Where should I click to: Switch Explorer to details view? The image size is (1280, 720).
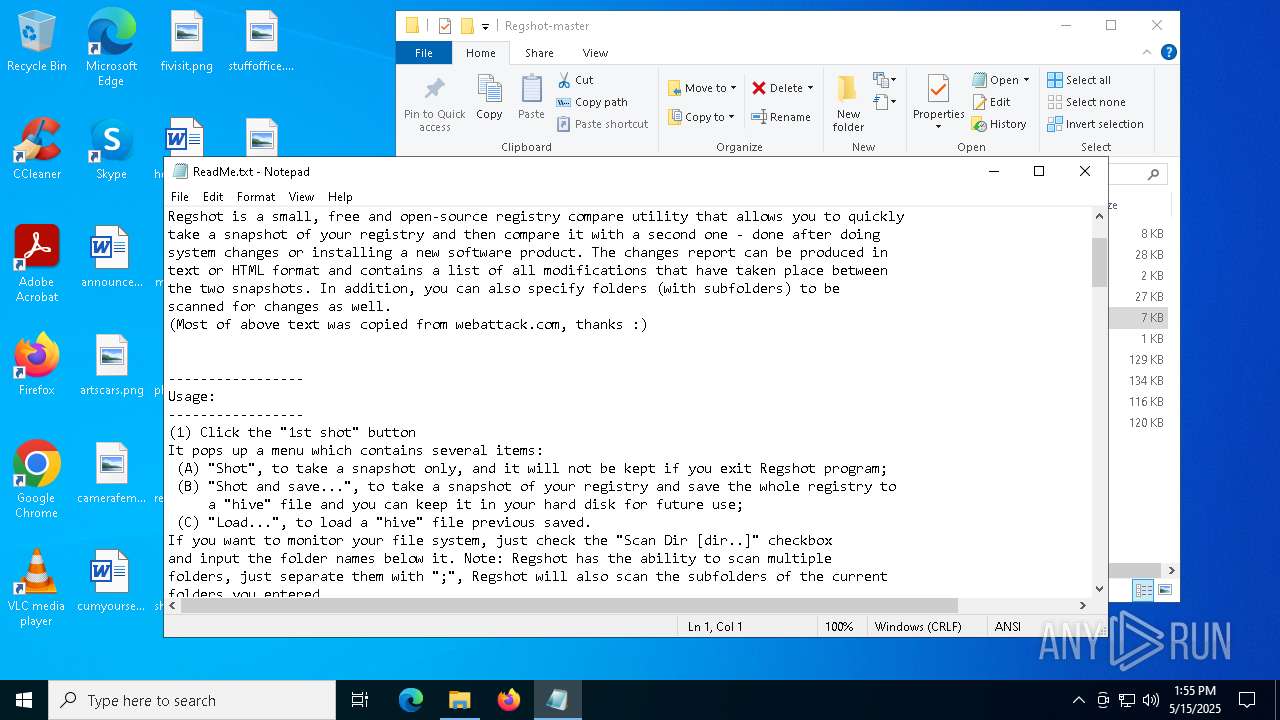coord(1143,590)
